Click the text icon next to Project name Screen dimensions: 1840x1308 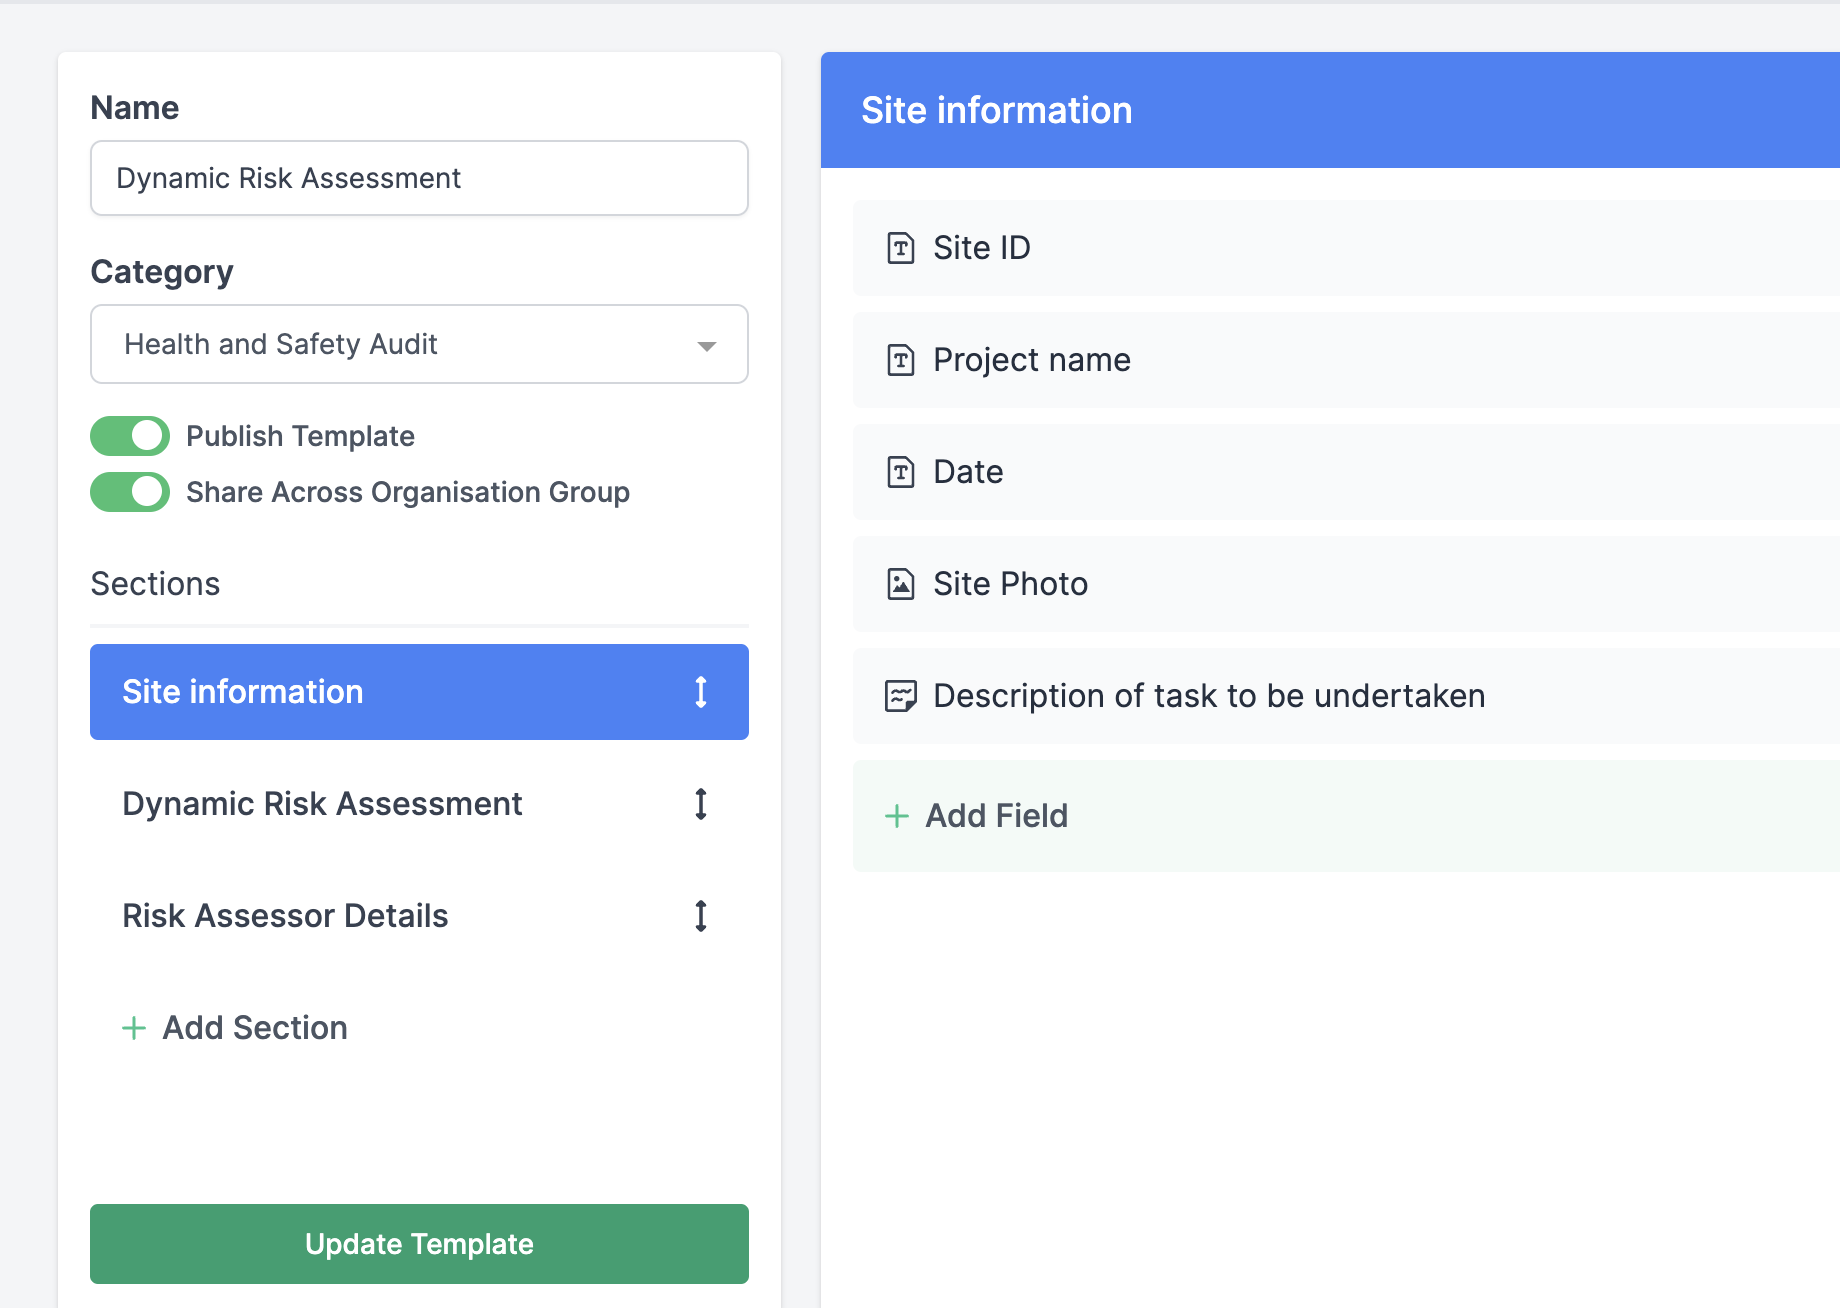[900, 360]
